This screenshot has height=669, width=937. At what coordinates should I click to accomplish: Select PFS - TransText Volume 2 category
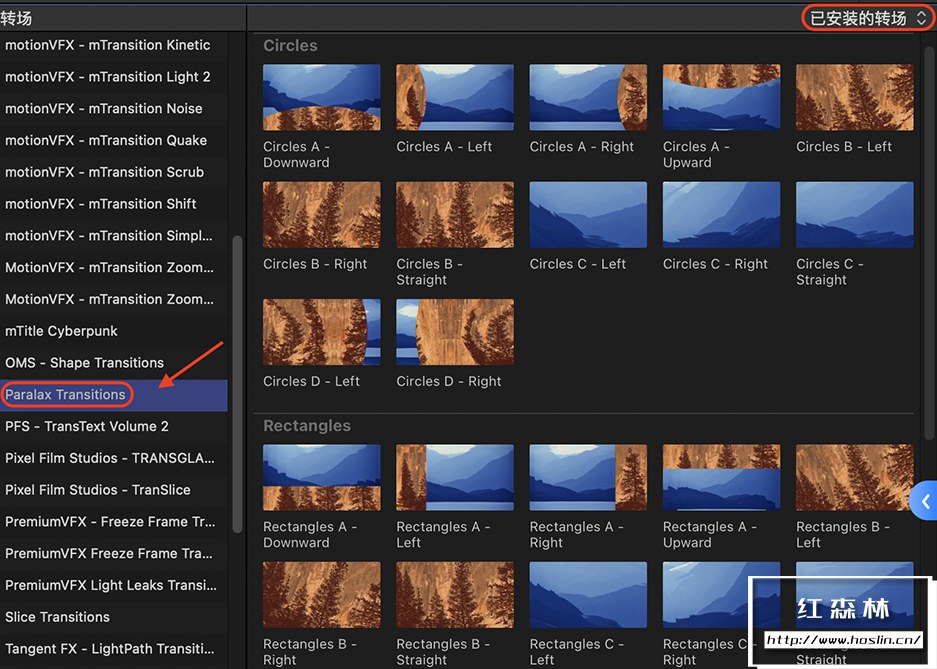[114, 426]
